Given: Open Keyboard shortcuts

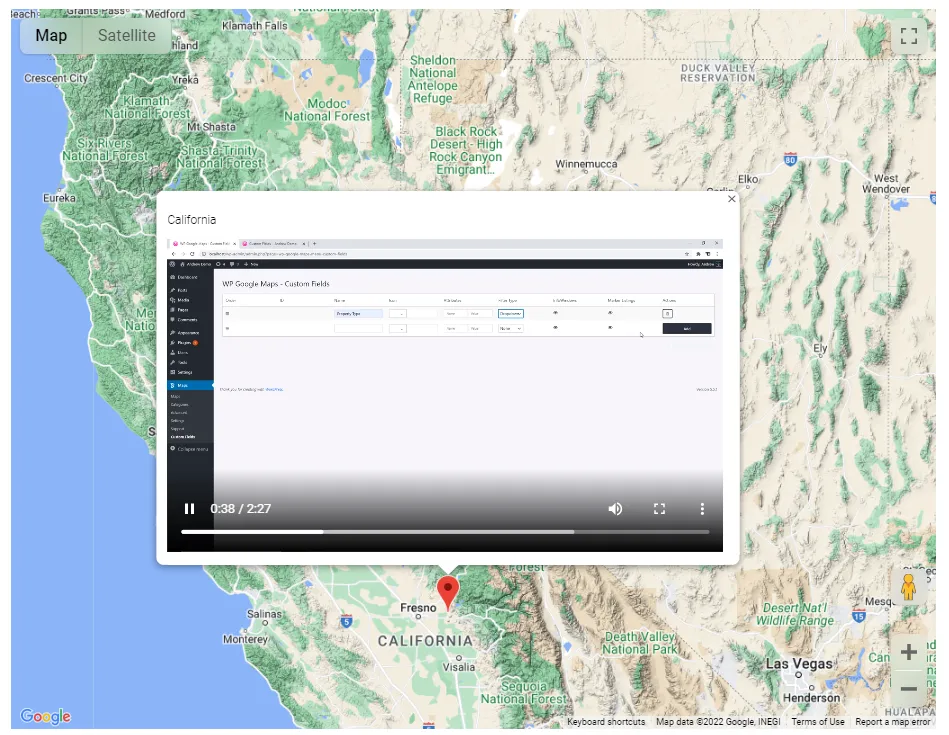Looking at the screenshot, I should (x=606, y=722).
